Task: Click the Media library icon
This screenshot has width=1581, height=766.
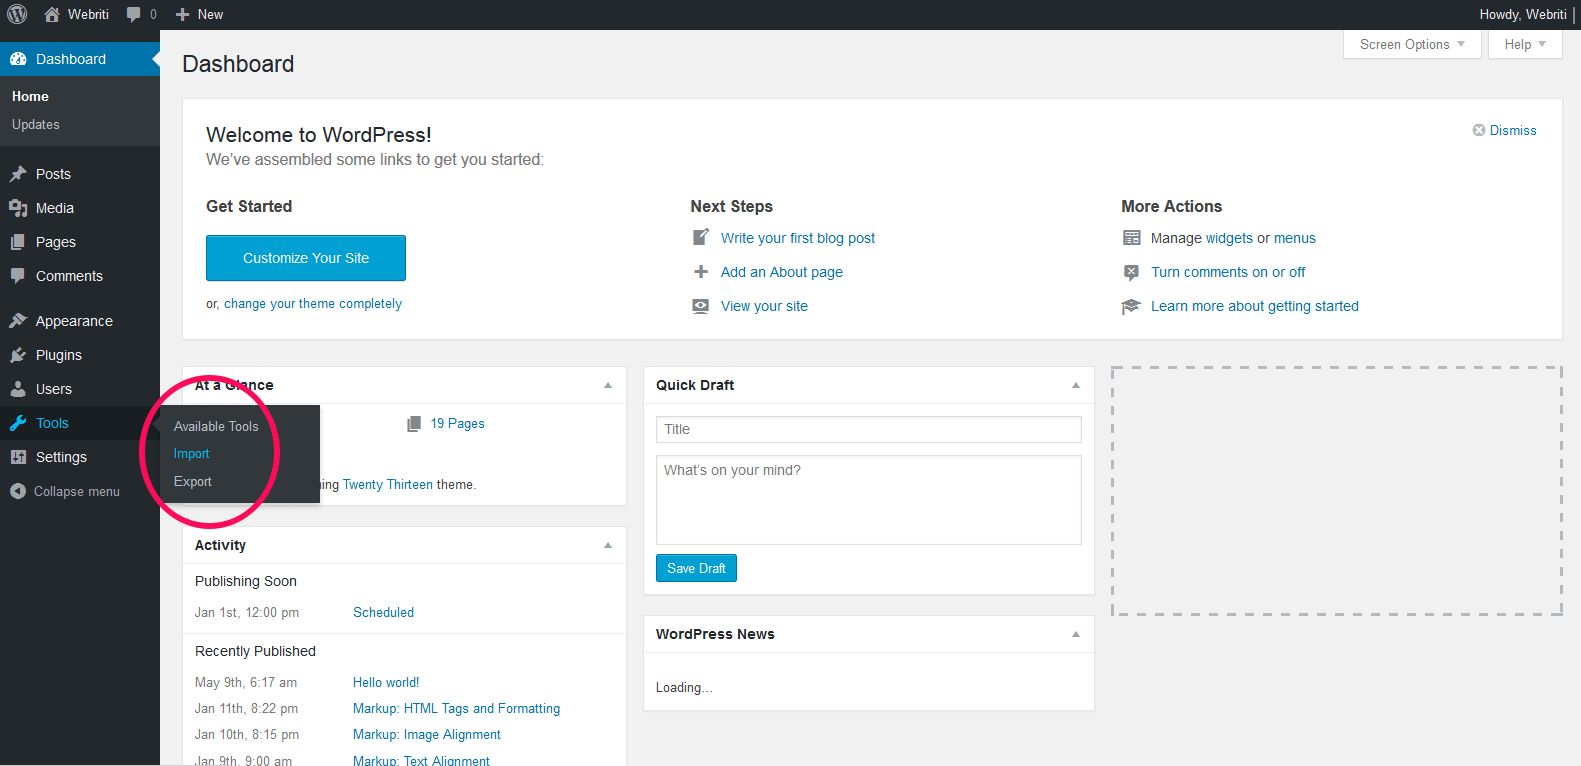Action: (x=18, y=208)
